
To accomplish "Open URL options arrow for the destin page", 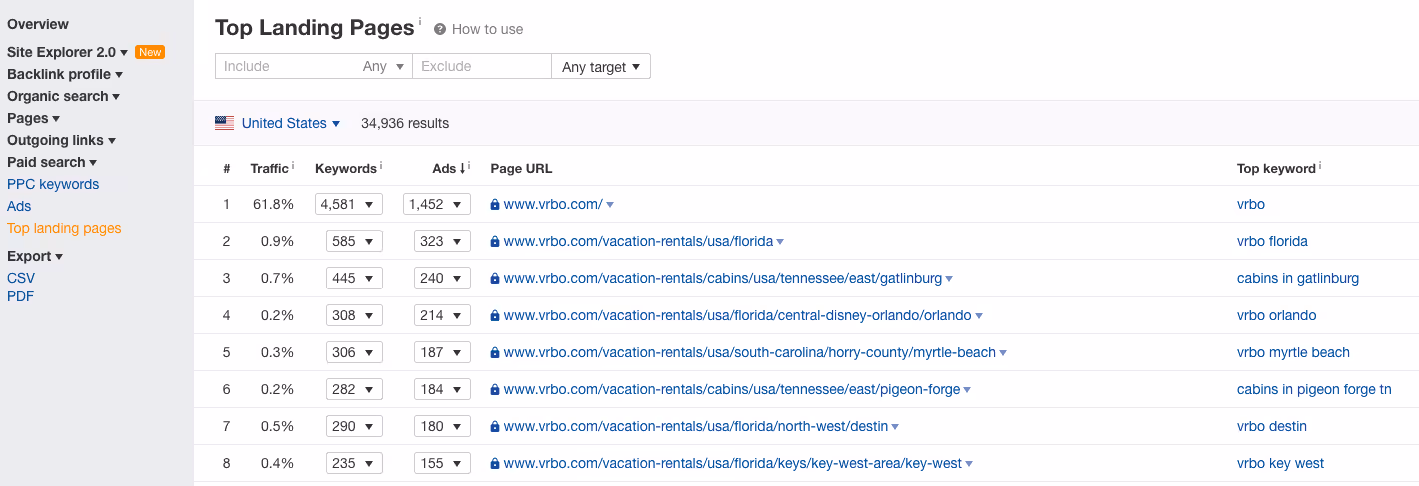I will coord(895,427).
